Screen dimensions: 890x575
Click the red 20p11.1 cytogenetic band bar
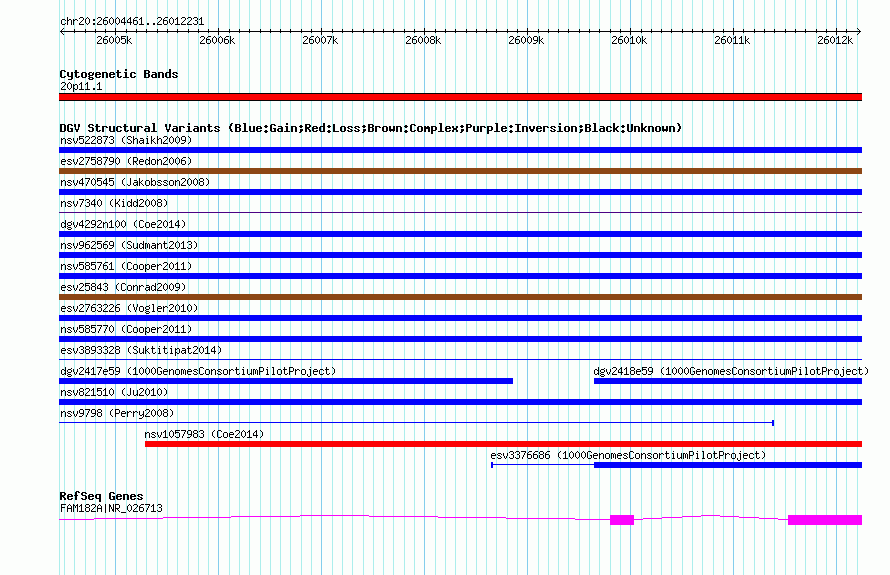[460, 97]
